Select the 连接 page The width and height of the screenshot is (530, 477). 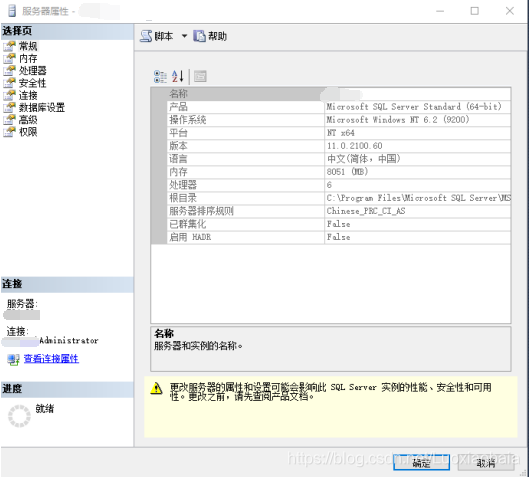click(x=28, y=95)
